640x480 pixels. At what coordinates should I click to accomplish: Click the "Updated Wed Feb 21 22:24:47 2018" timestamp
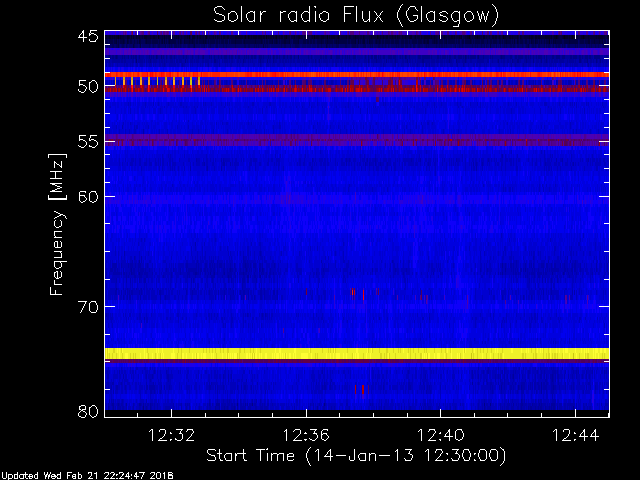point(87,476)
